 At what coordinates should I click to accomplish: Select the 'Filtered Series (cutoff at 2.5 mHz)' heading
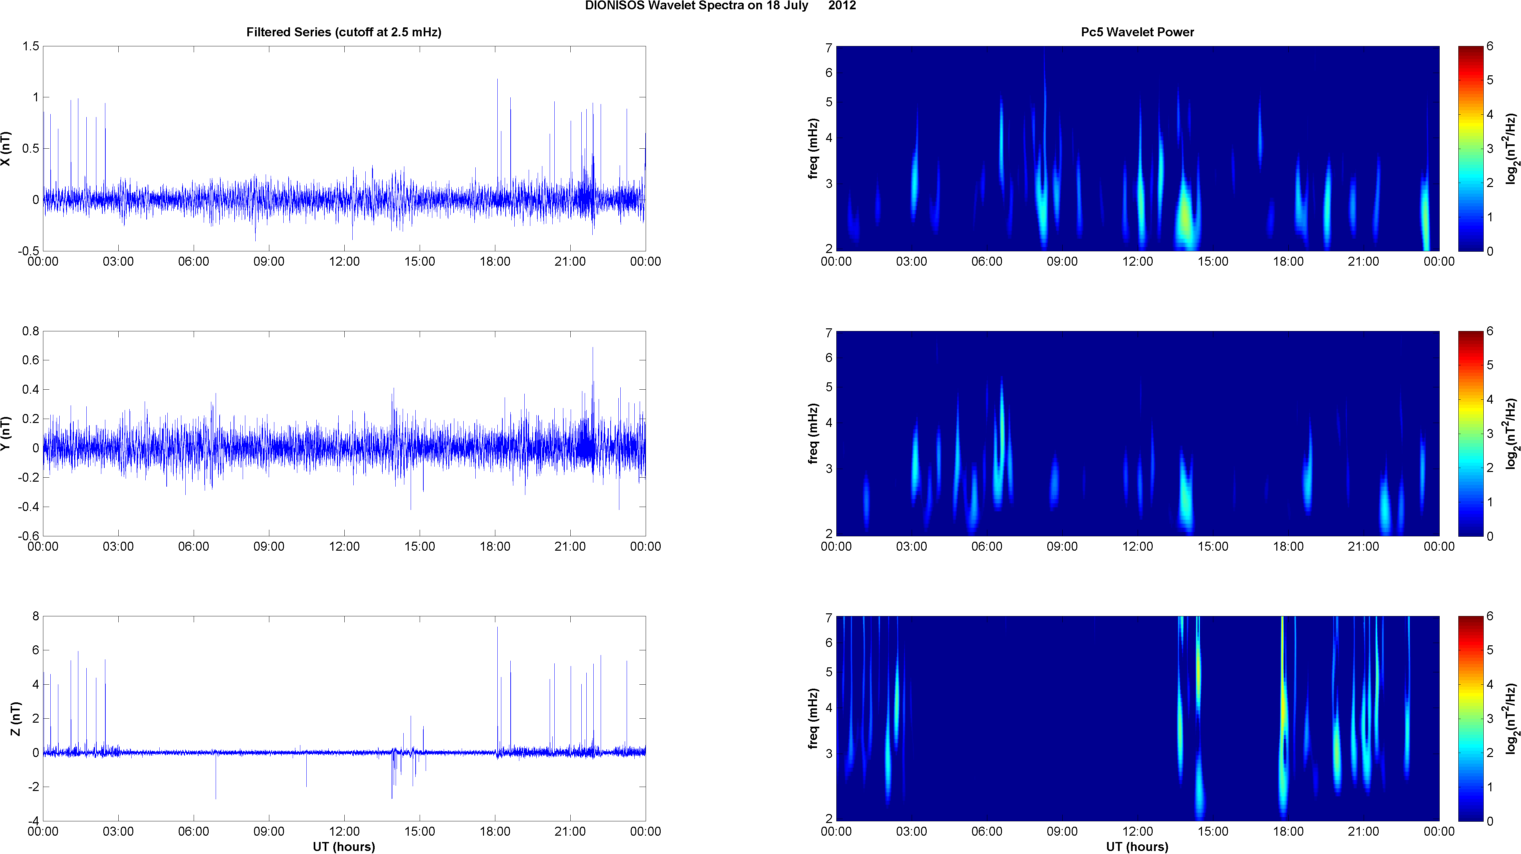(x=344, y=32)
